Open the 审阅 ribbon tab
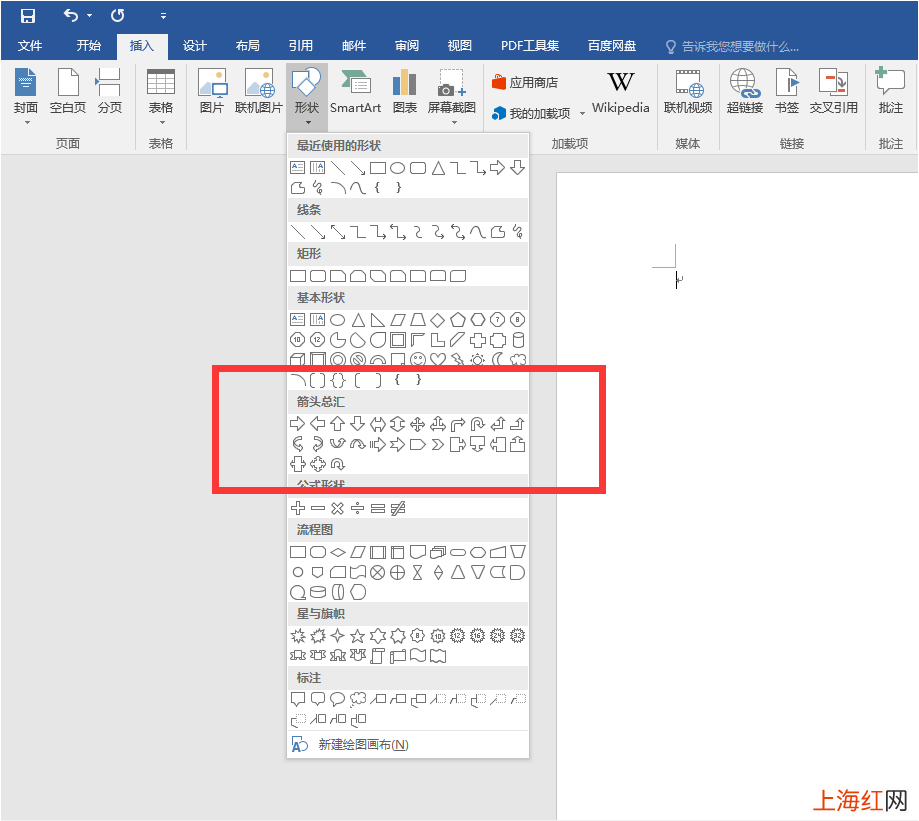Image resolution: width=919 pixels, height=821 pixels. tap(407, 46)
